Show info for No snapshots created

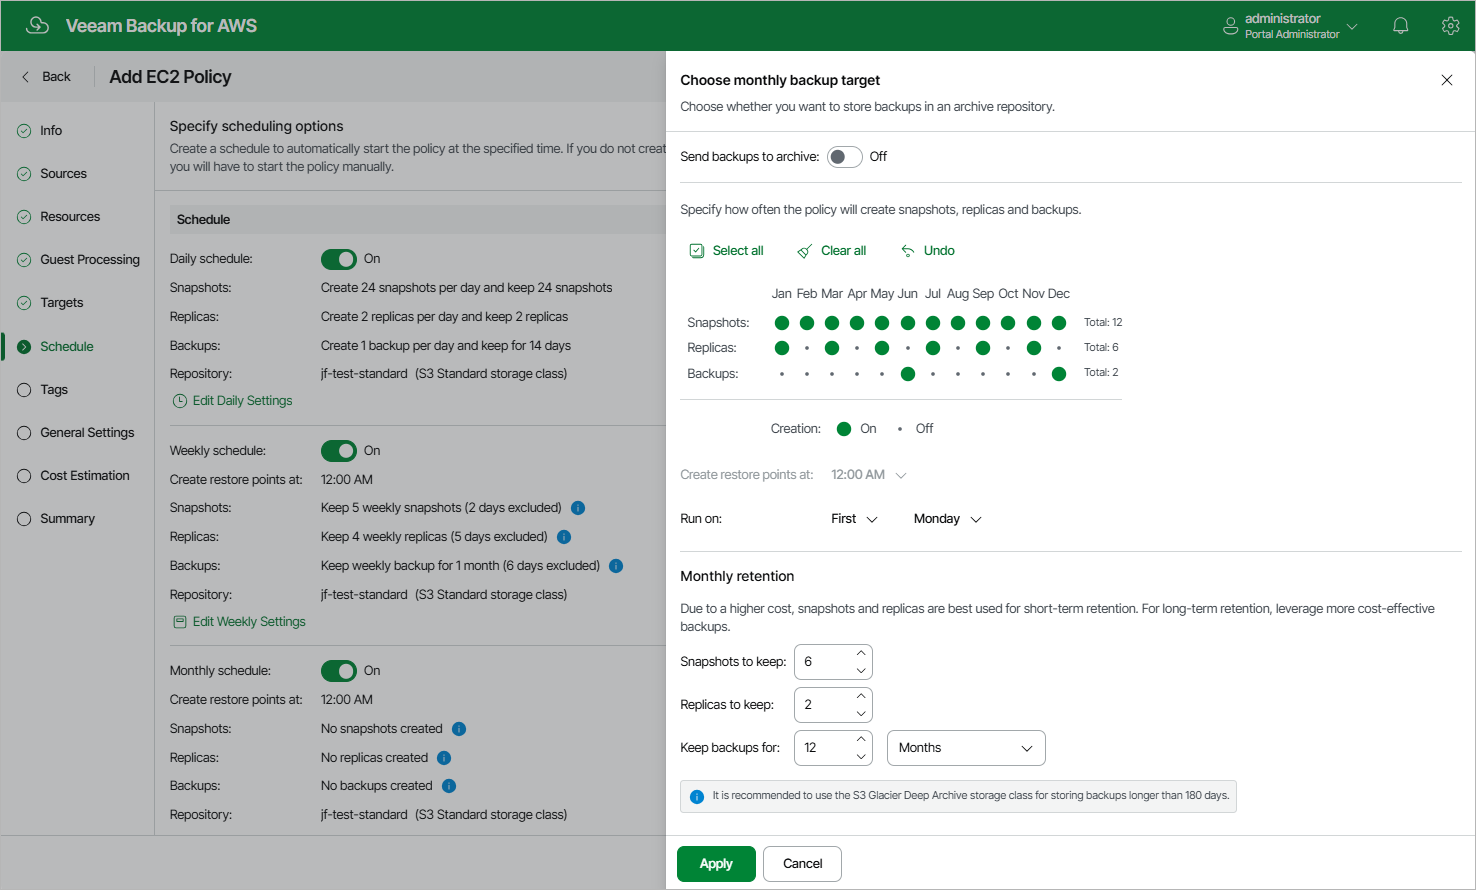(459, 729)
